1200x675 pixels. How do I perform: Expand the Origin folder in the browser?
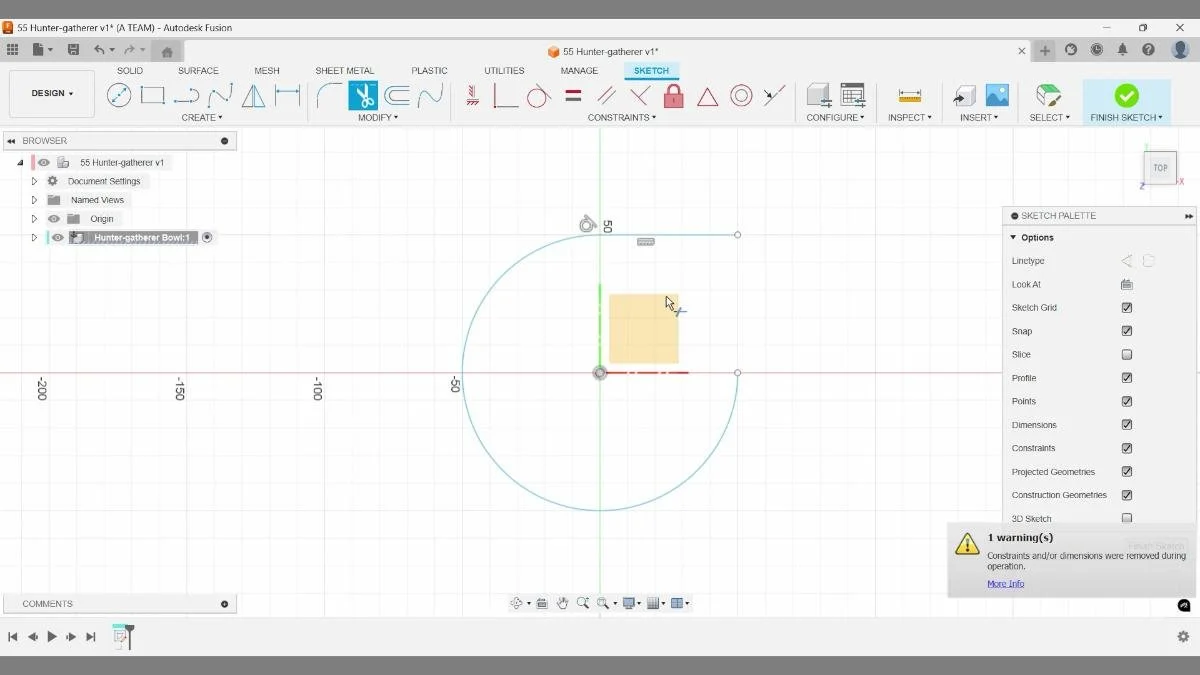[34, 218]
